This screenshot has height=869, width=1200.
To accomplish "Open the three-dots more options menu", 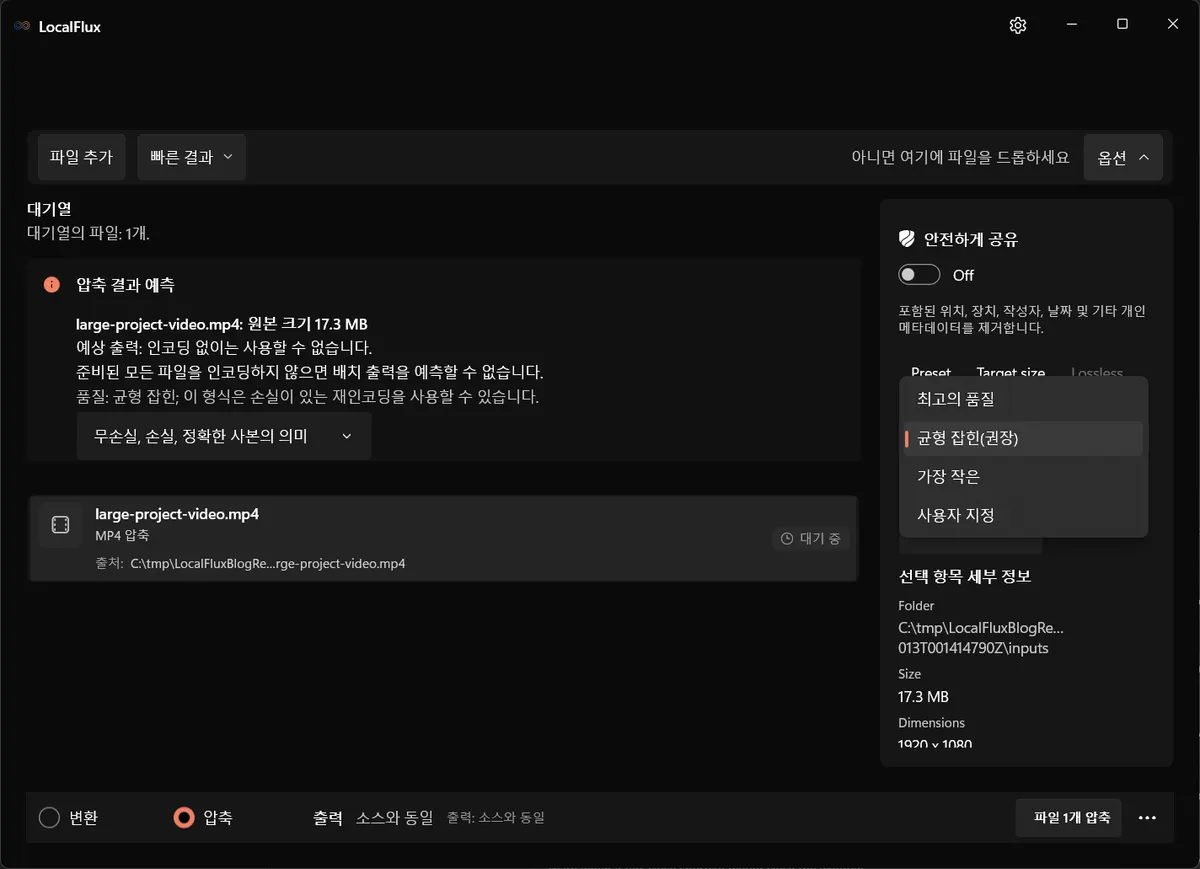I will (x=1147, y=818).
